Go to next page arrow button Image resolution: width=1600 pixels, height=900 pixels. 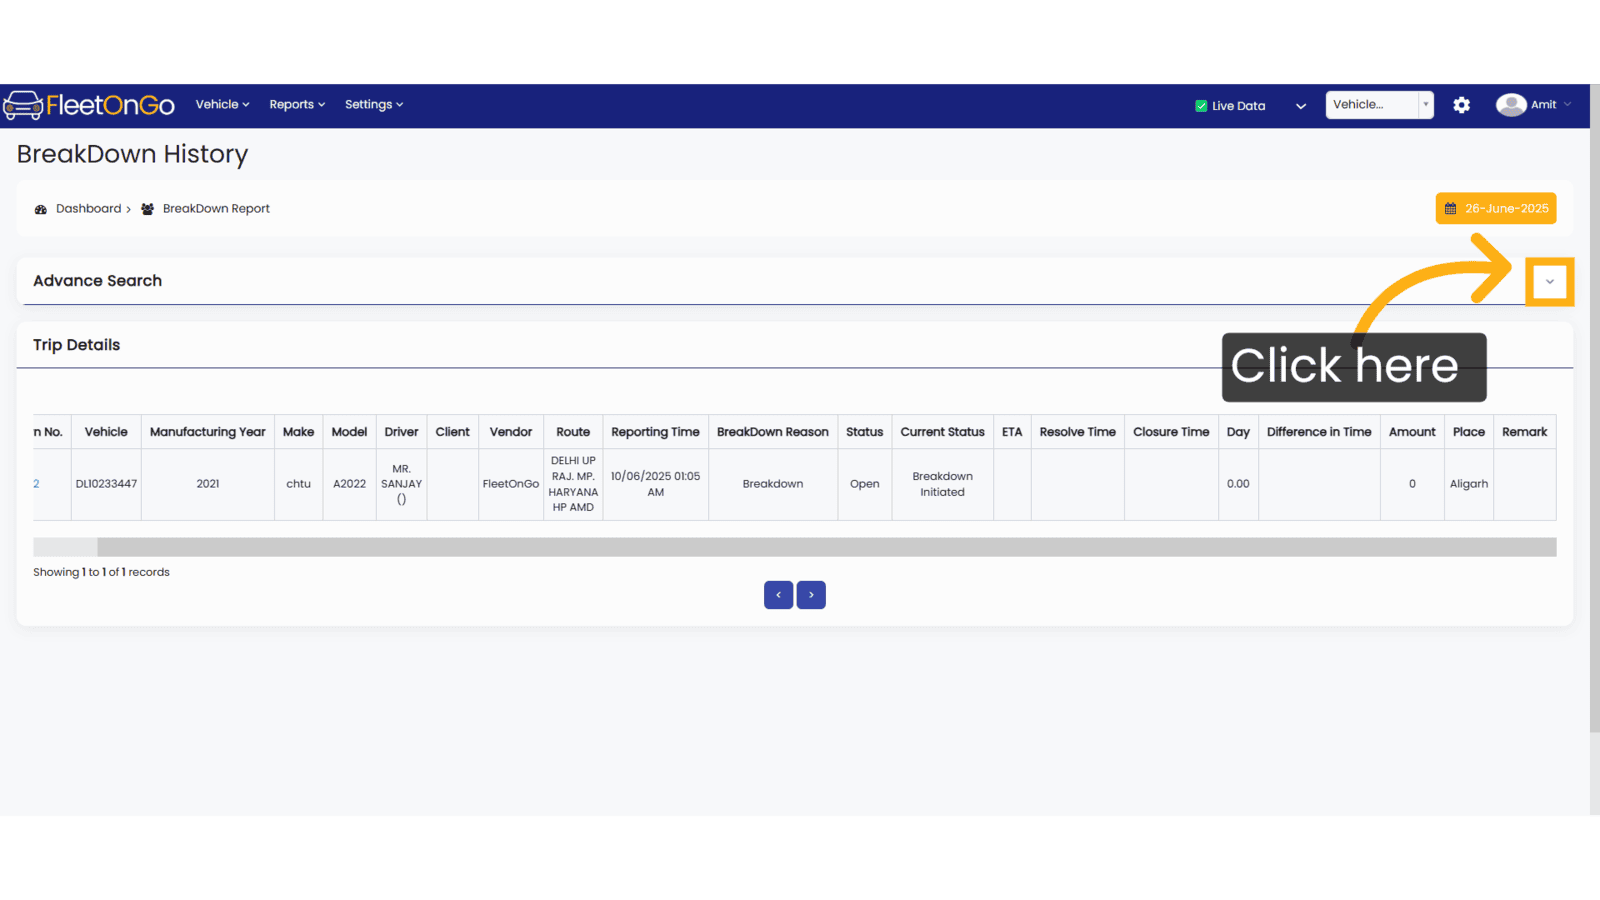point(811,595)
